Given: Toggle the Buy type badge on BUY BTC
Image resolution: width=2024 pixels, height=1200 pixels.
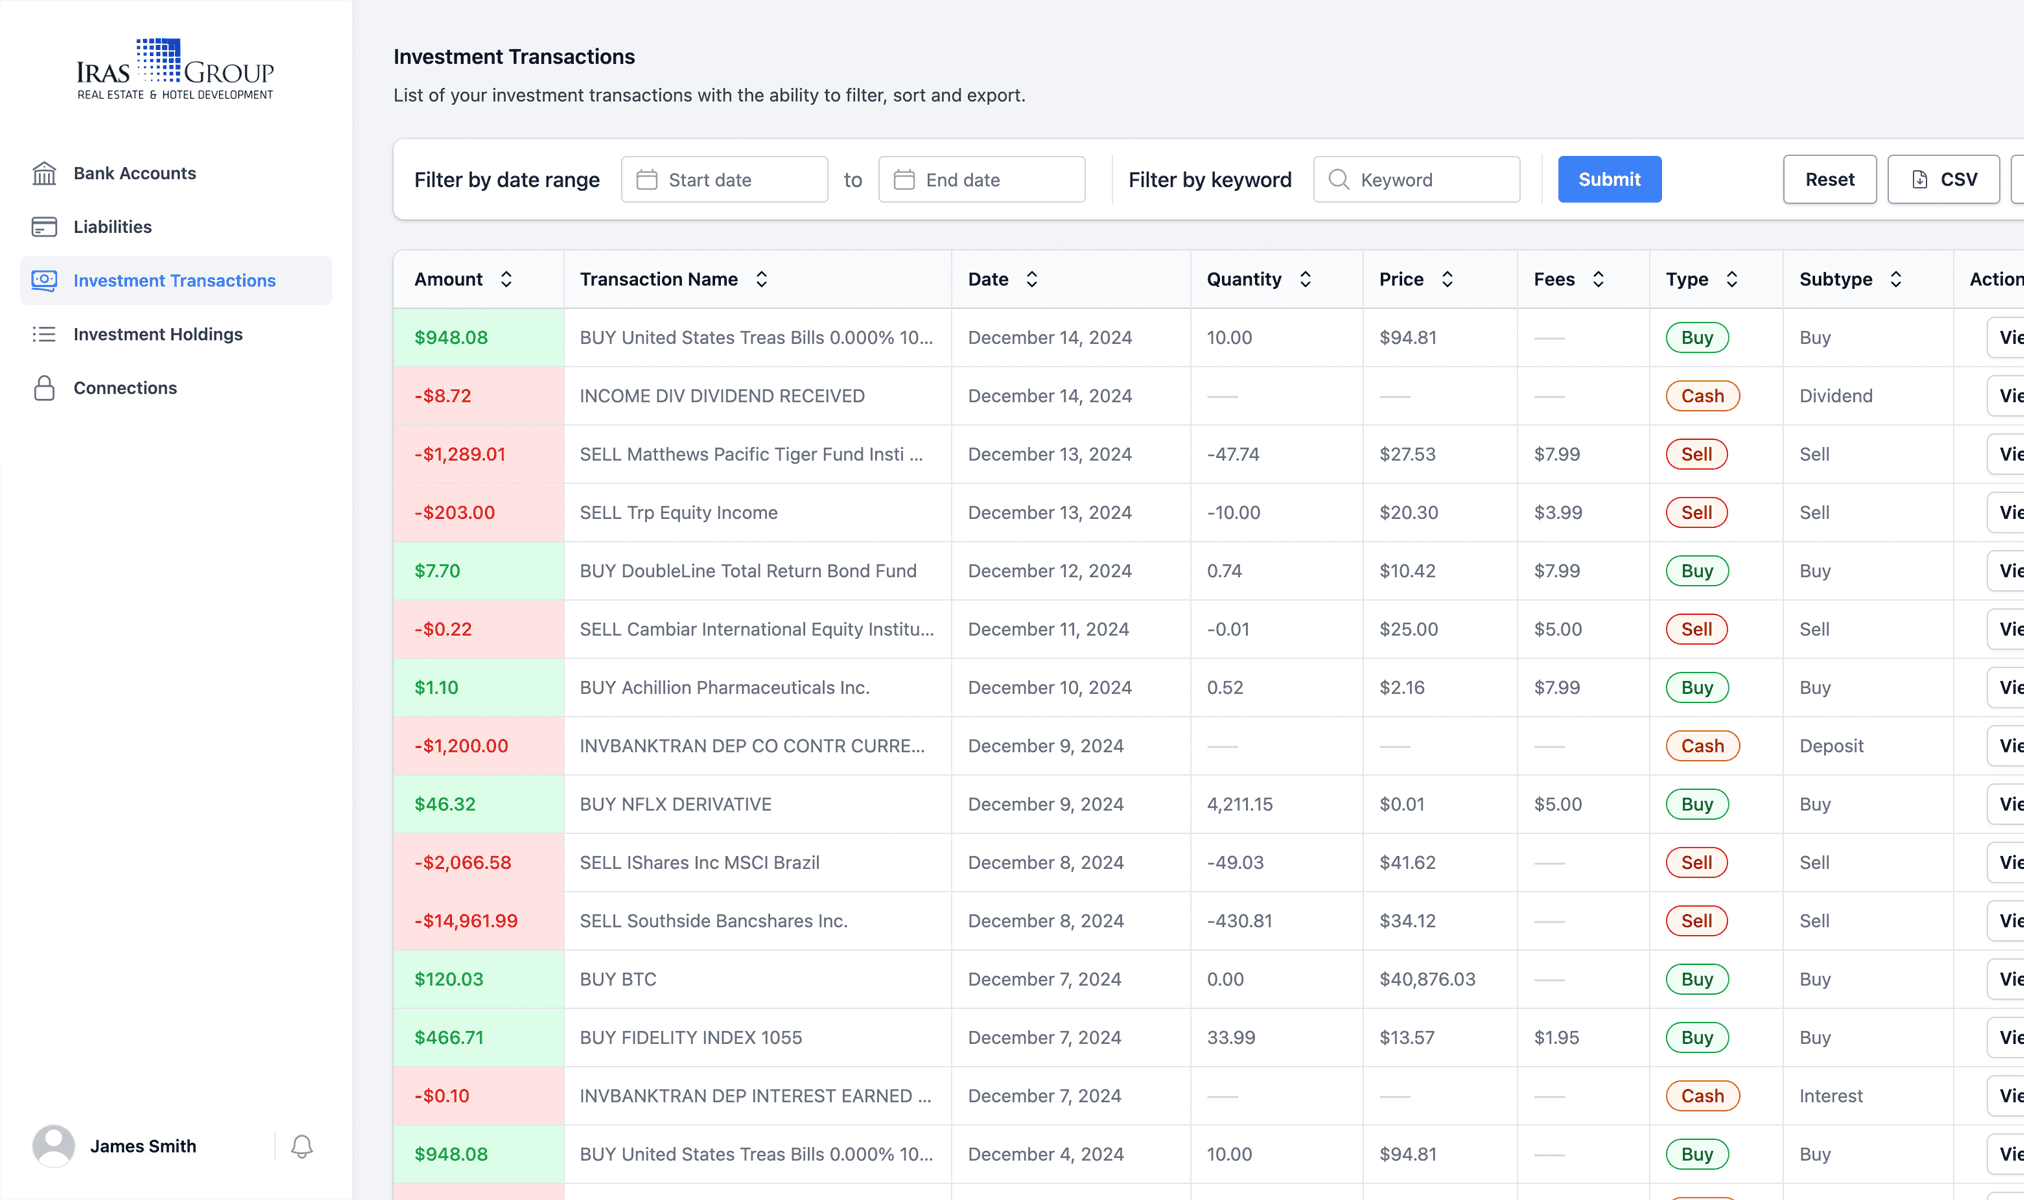Looking at the screenshot, I should pos(1696,979).
